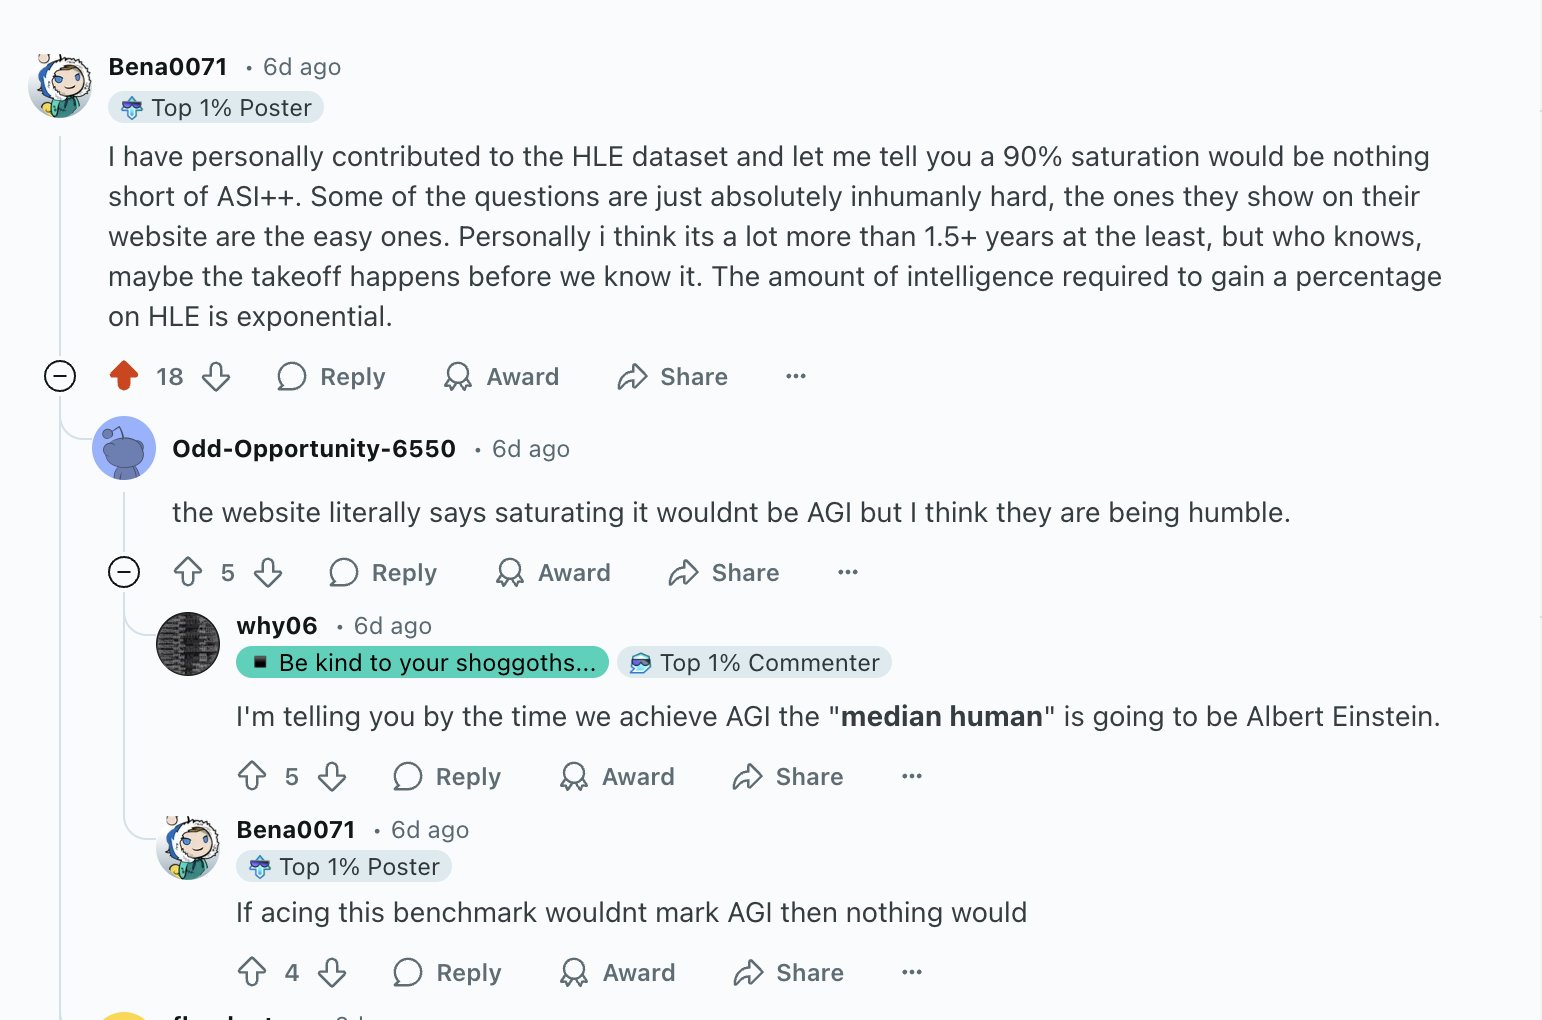The width and height of the screenshot is (1542, 1020).
Task: Downvote Odd-Opportunity-6550's comment
Action: 268,572
